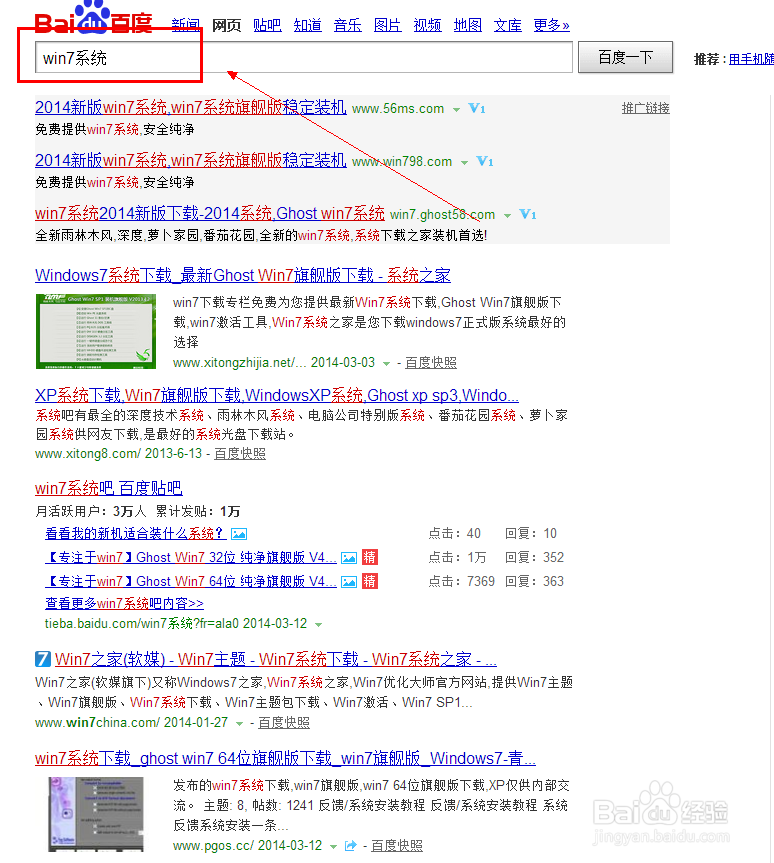774x863 pixels.
Task: Focus the search box containing win7系统
Action: click(304, 57)
